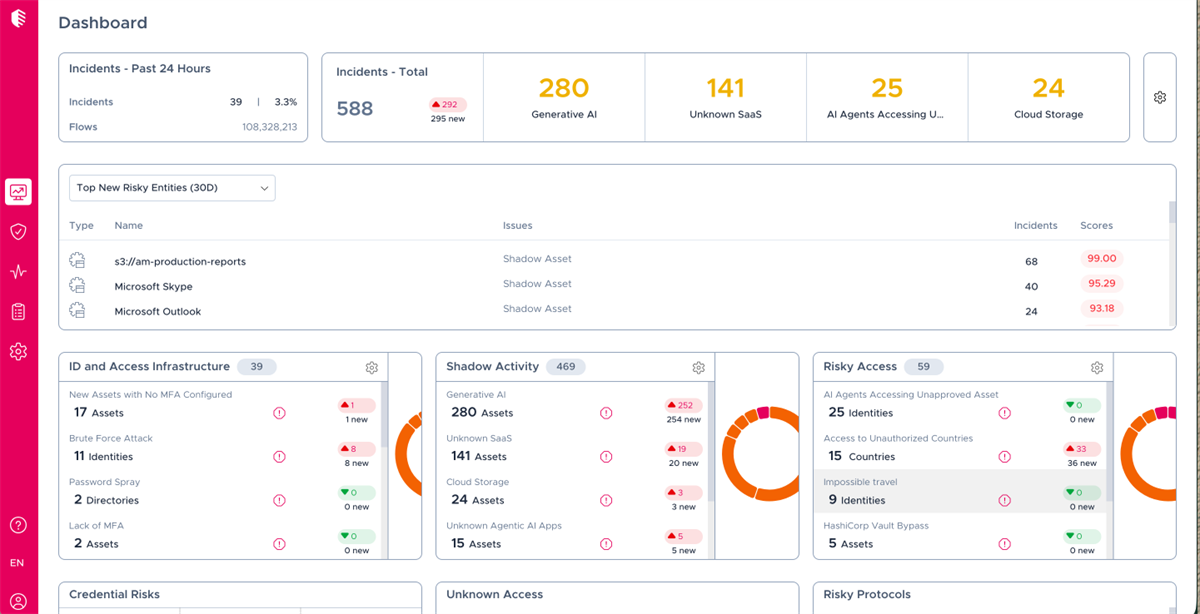Open ID and Access Infrastructure gear settings
Viewport: 1200px width, 614px height.
[x=372, y=368]
